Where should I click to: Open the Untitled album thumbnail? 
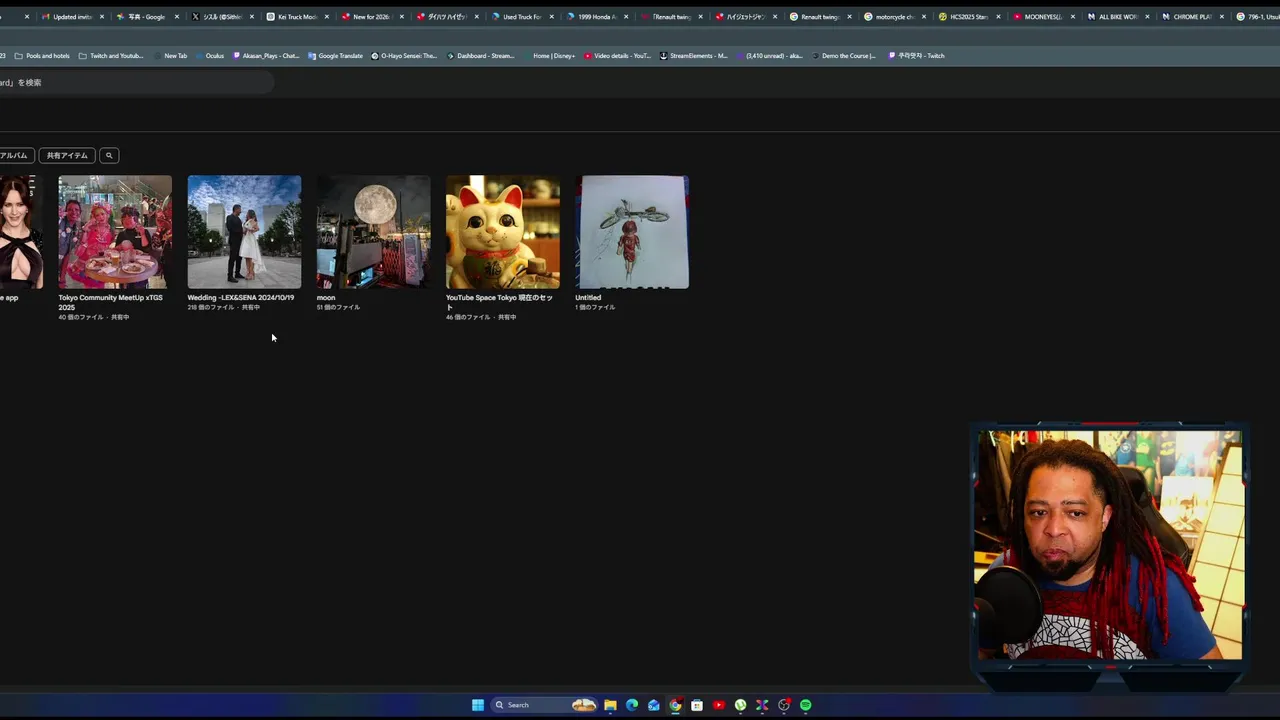[x=632, y=232]
